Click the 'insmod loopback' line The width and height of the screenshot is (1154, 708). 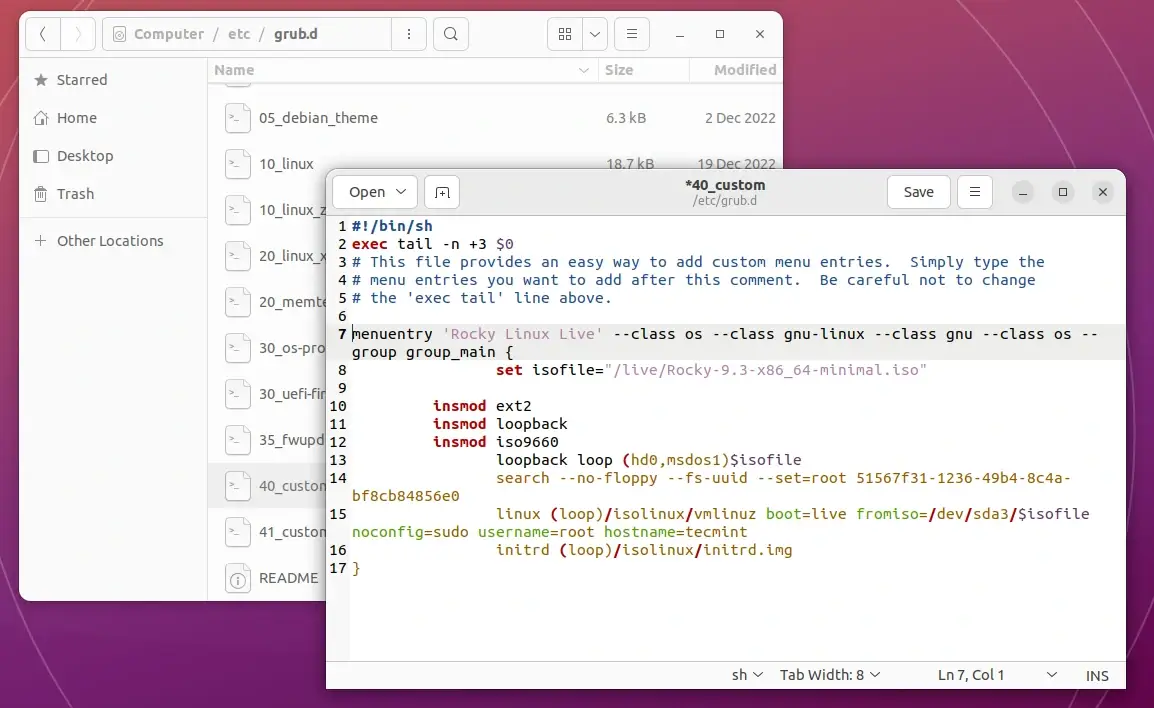(500, 424)
